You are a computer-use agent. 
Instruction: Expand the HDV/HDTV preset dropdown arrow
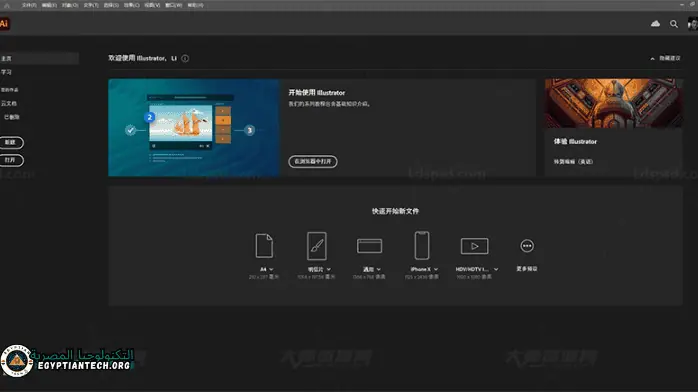pyautogui.click(x=496, y=270)
